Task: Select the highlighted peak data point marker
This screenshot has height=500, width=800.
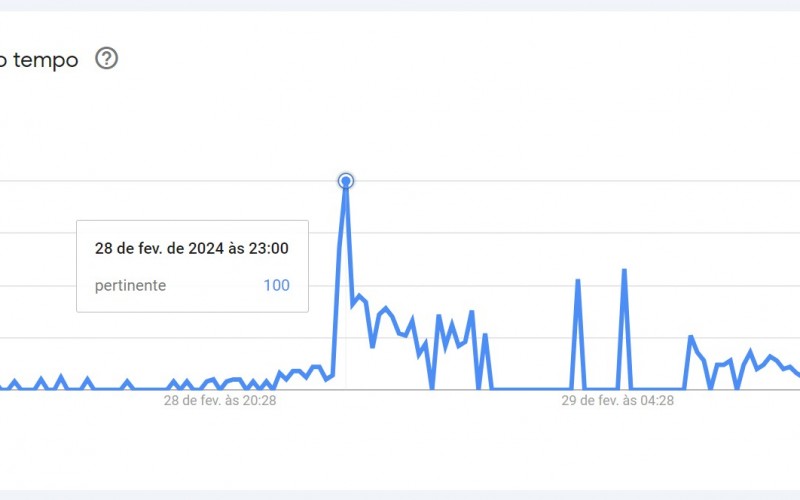Action: 346,181
